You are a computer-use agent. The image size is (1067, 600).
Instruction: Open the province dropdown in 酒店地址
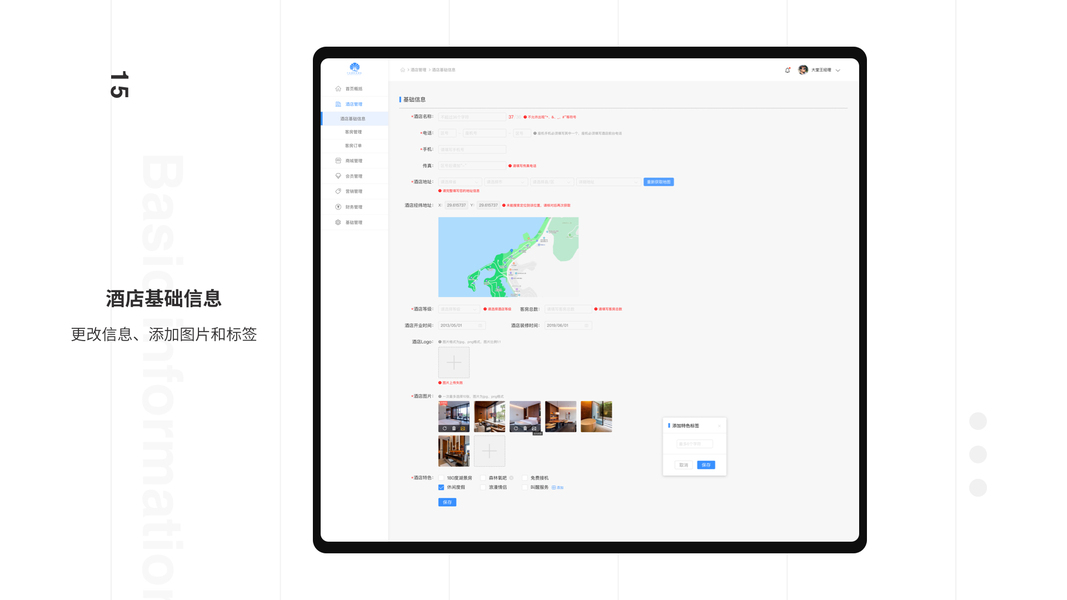coord(460,182)
